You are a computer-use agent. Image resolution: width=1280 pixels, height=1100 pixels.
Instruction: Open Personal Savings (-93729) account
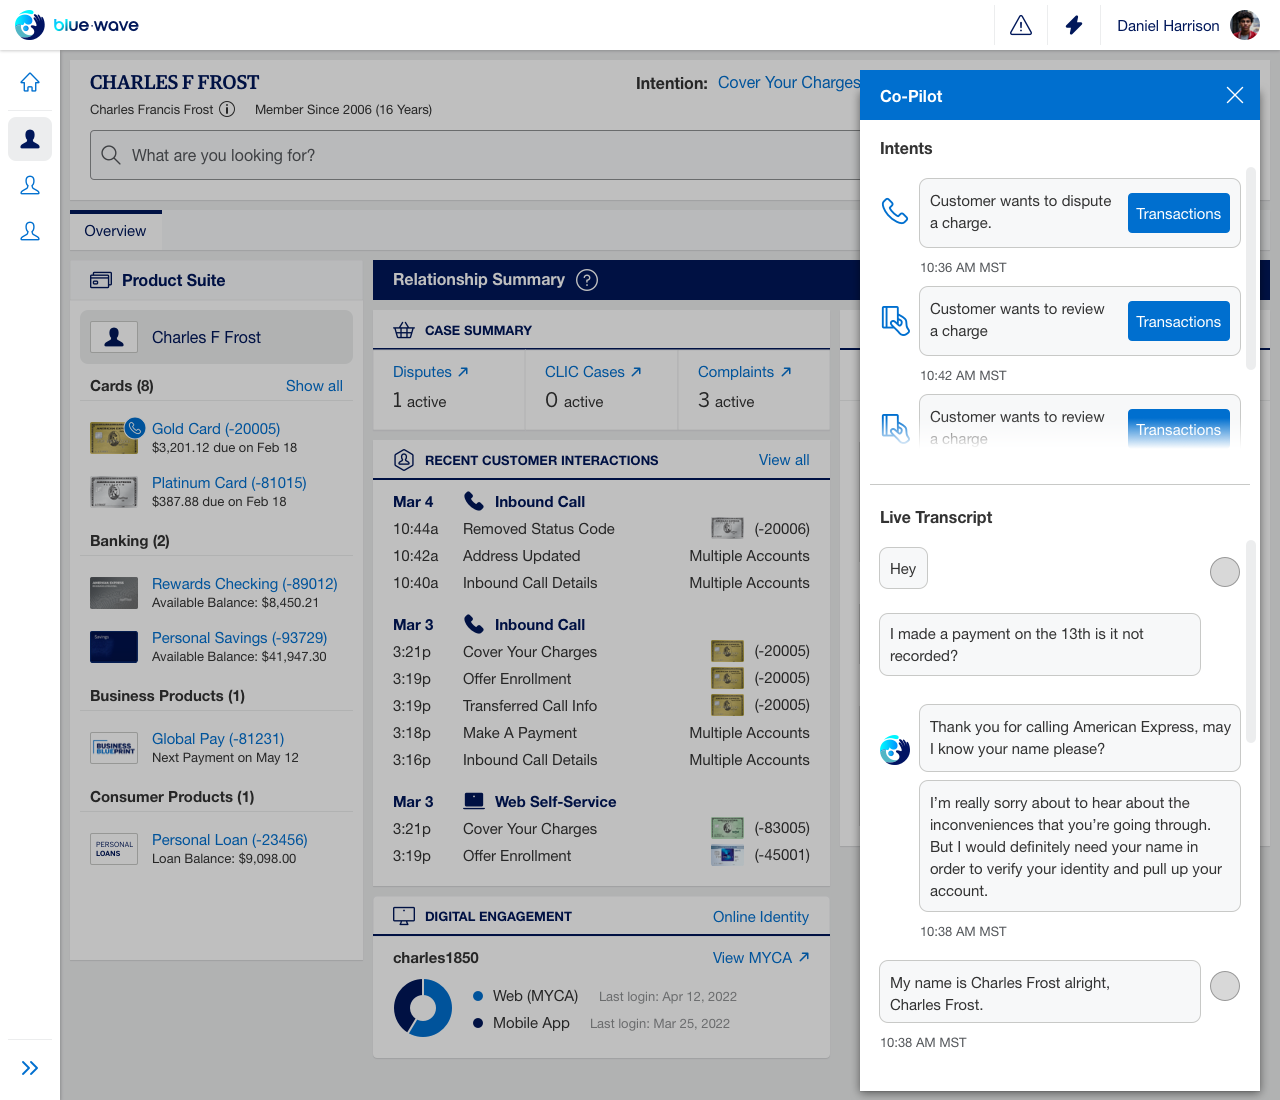240,637
